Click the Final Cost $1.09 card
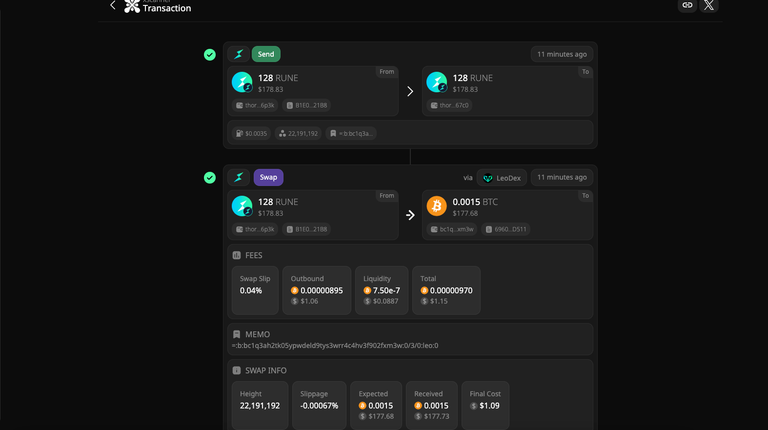Viewport: 768px width, 430px height. click(x=485, y=406)
